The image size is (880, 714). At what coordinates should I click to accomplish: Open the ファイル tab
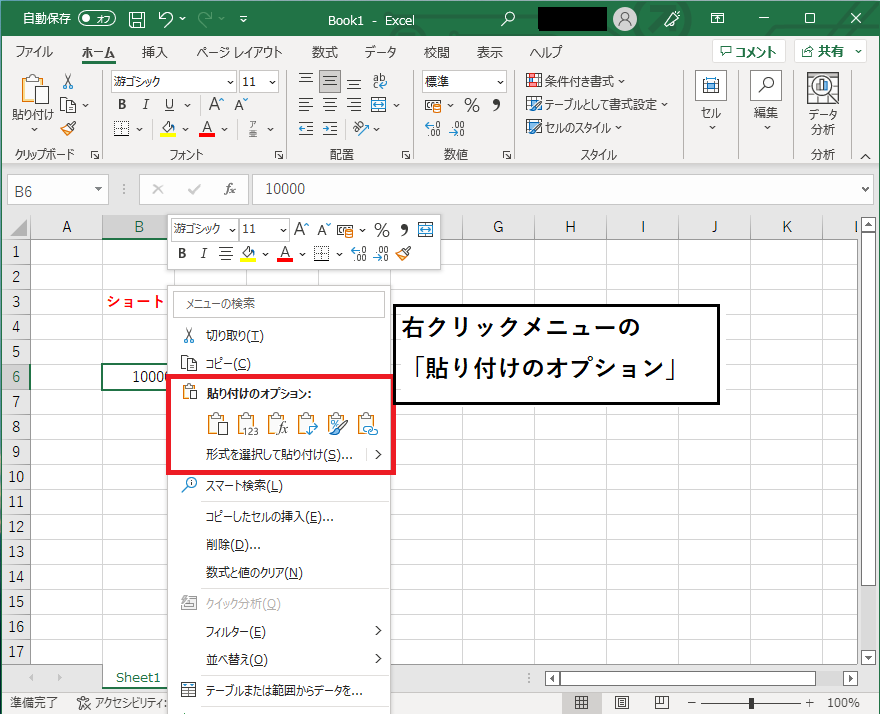click(34, 52)
